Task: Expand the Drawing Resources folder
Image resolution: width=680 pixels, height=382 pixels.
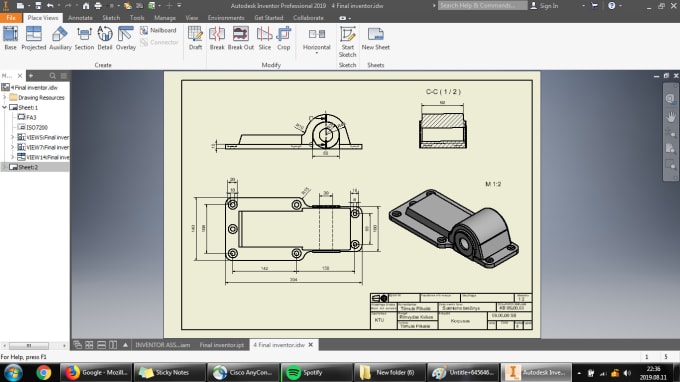Action: [x=5, y=98]
